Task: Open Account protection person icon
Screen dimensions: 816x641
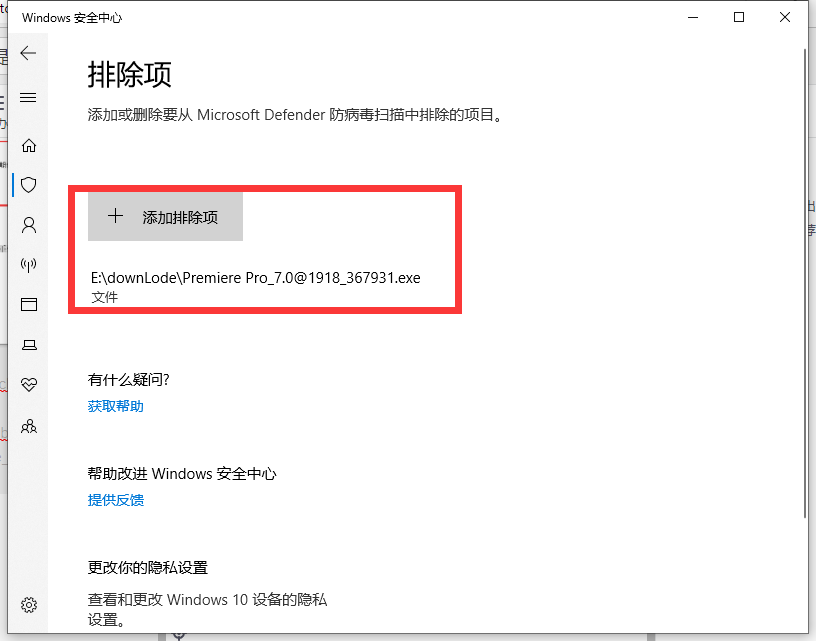Action: tap(29, 225)
